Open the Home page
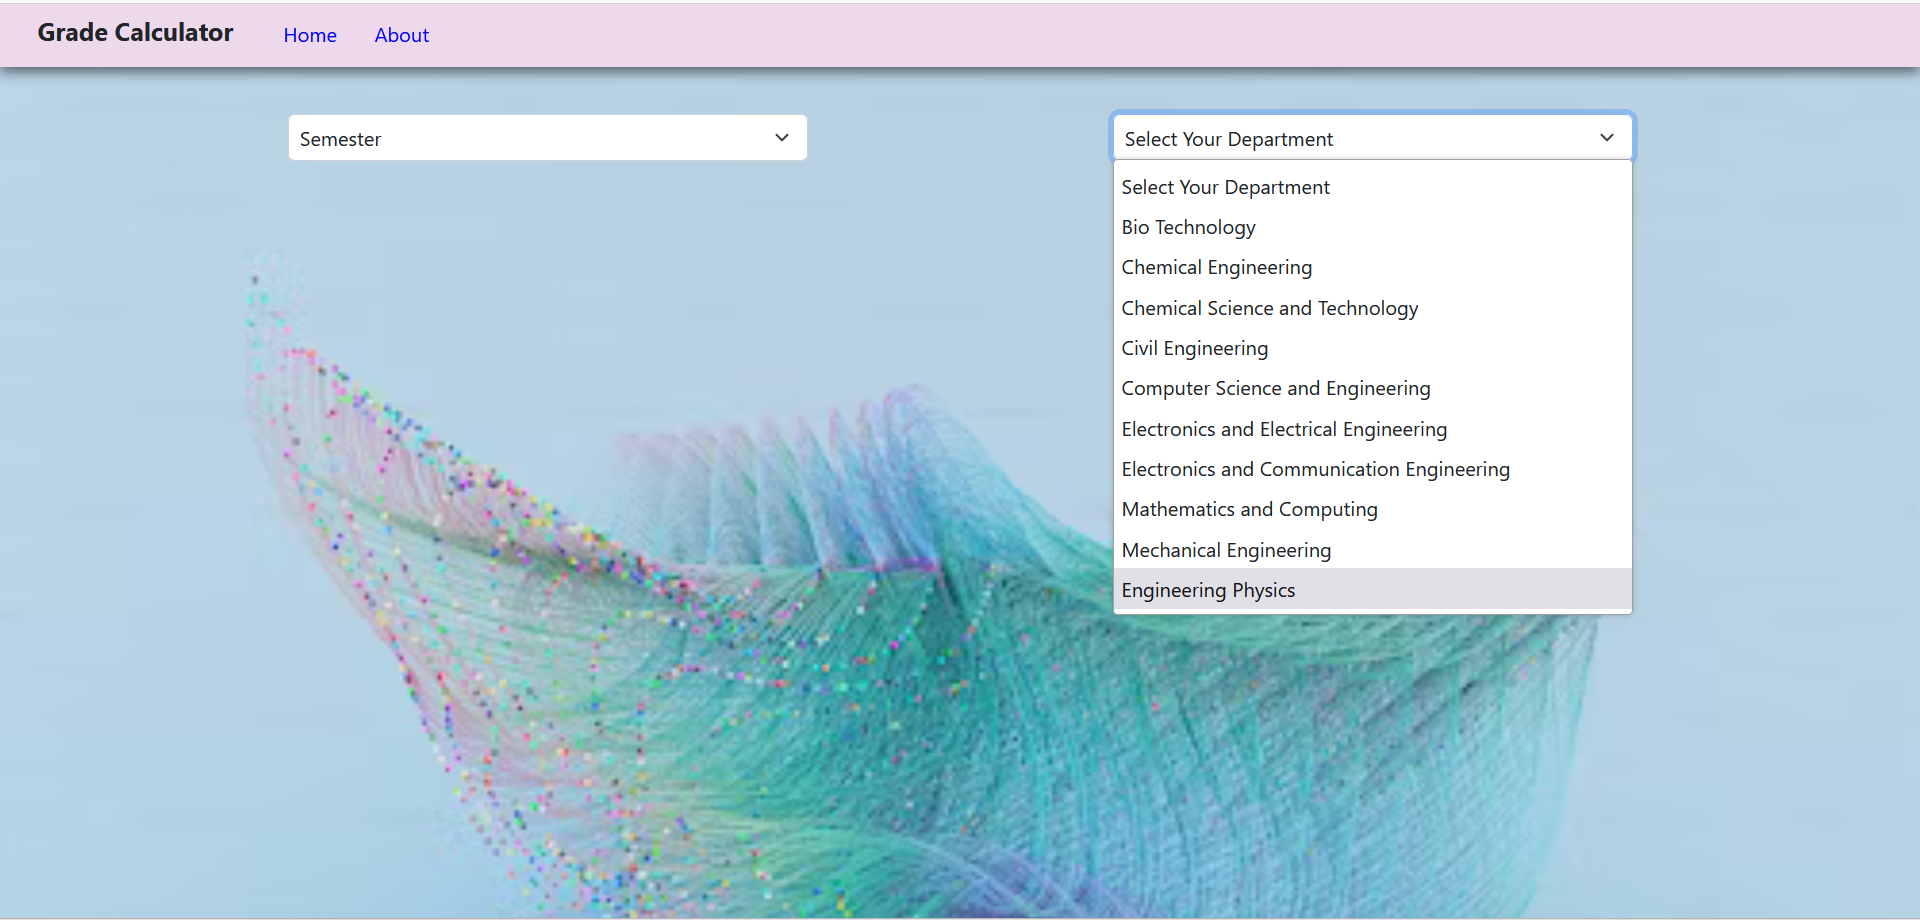Screen dimensions: 1920x920 click(309, 35)
